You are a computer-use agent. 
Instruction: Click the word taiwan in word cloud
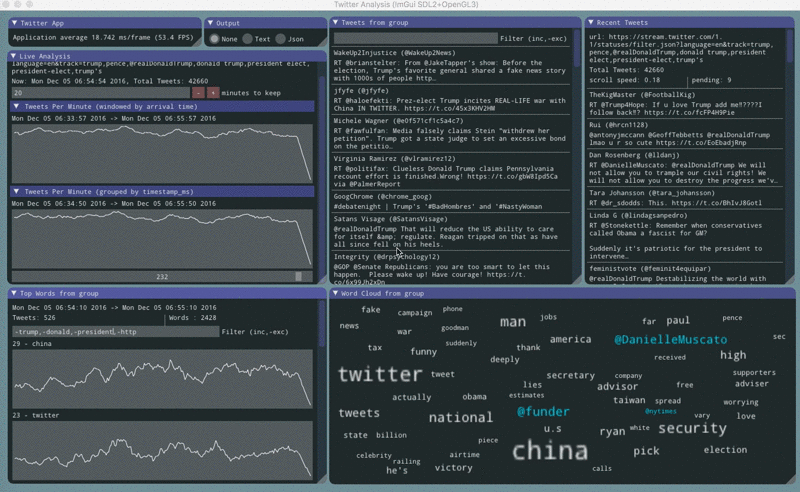click(629, 400)
